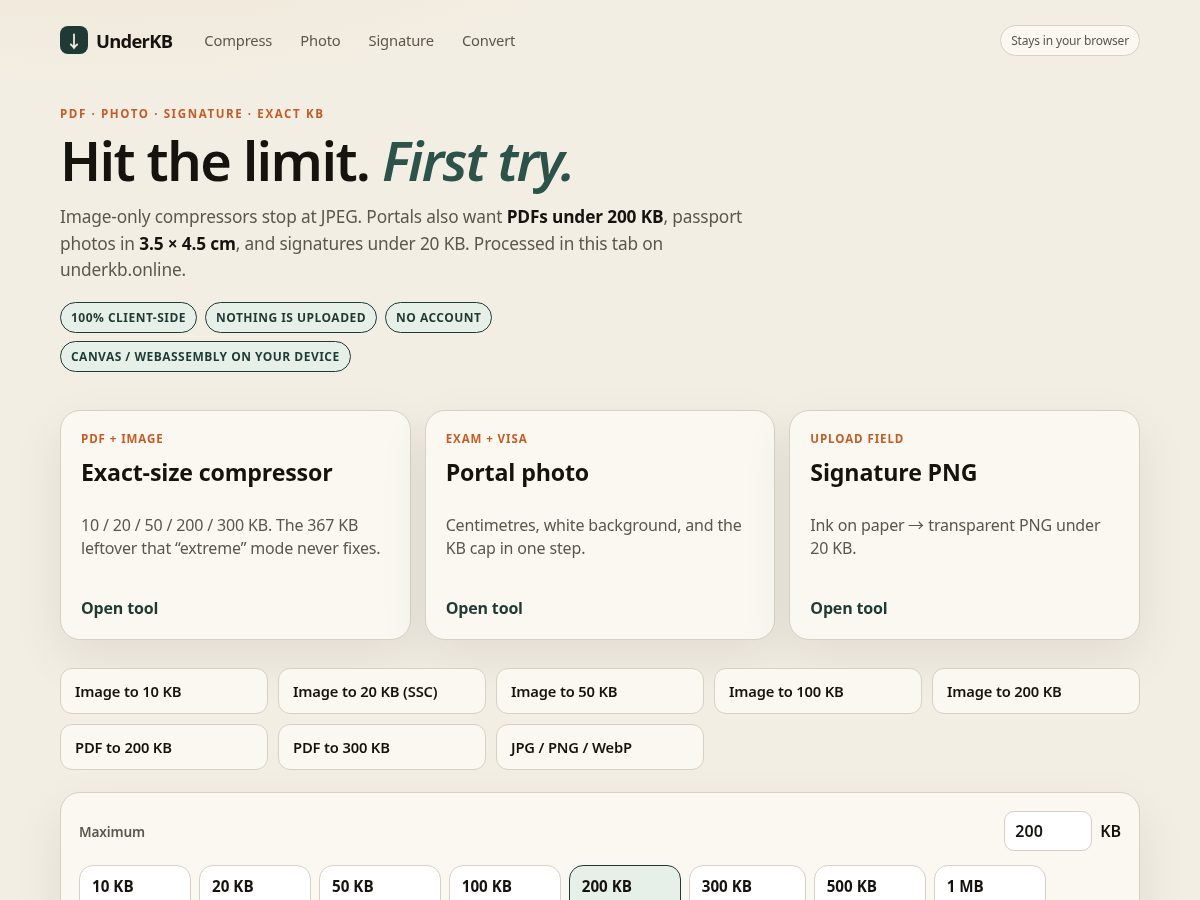This screenshot has width=1200, height=900.
Task: Open the PDF to 300 KB shortcut
Action: tap(382, 747)
